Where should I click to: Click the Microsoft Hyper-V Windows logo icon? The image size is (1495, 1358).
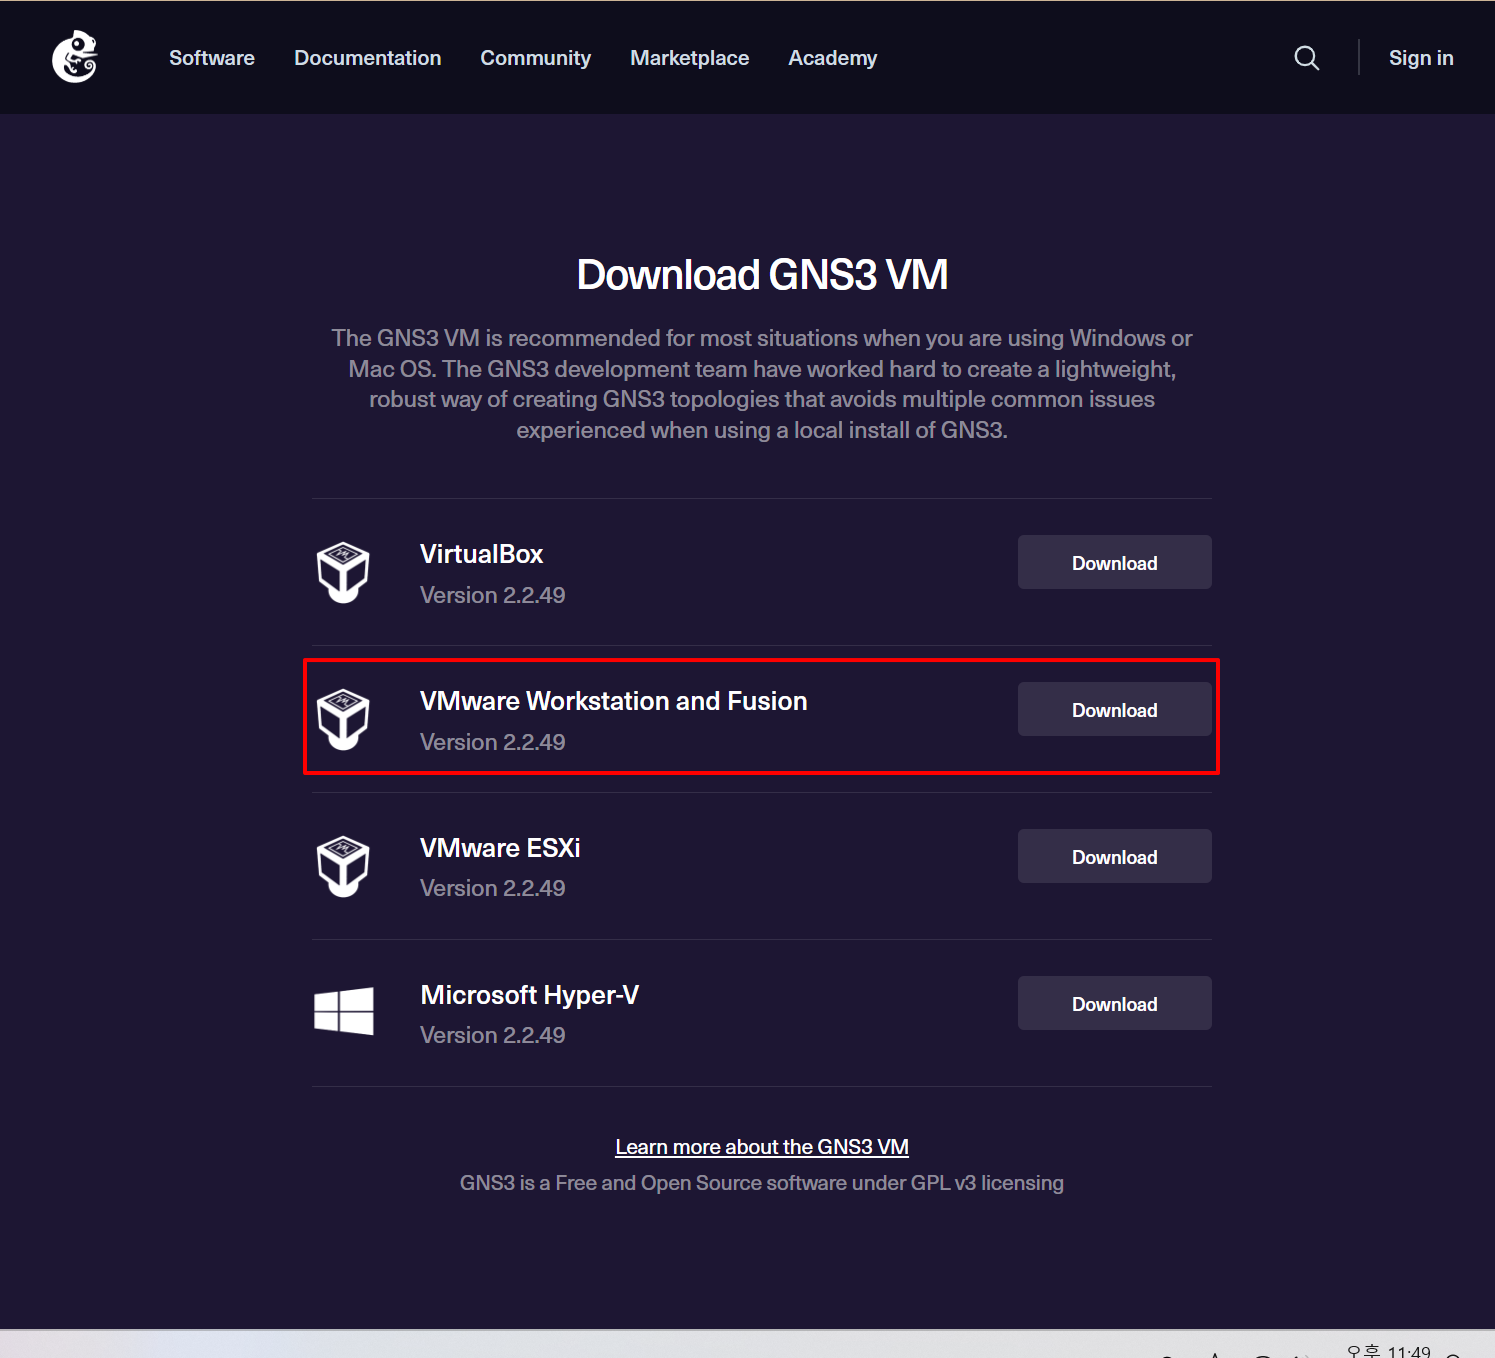click(x=344, y=1011)
